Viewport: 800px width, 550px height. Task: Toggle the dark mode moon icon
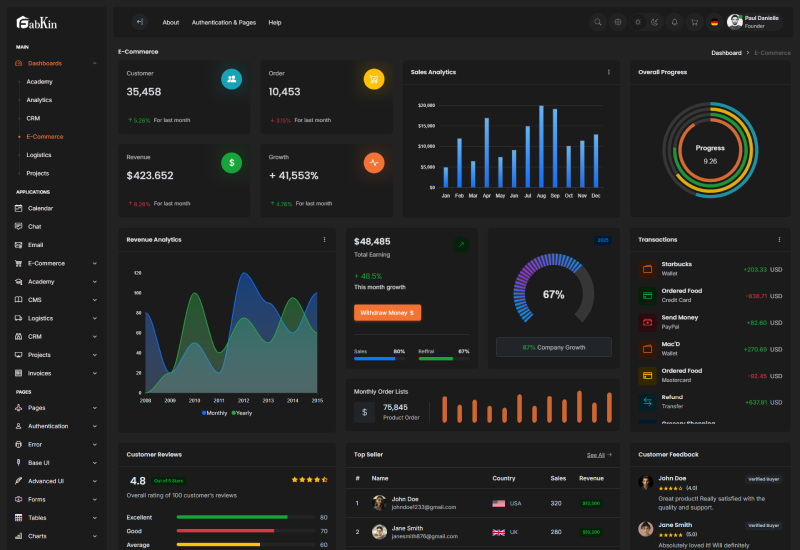point(654,22)
